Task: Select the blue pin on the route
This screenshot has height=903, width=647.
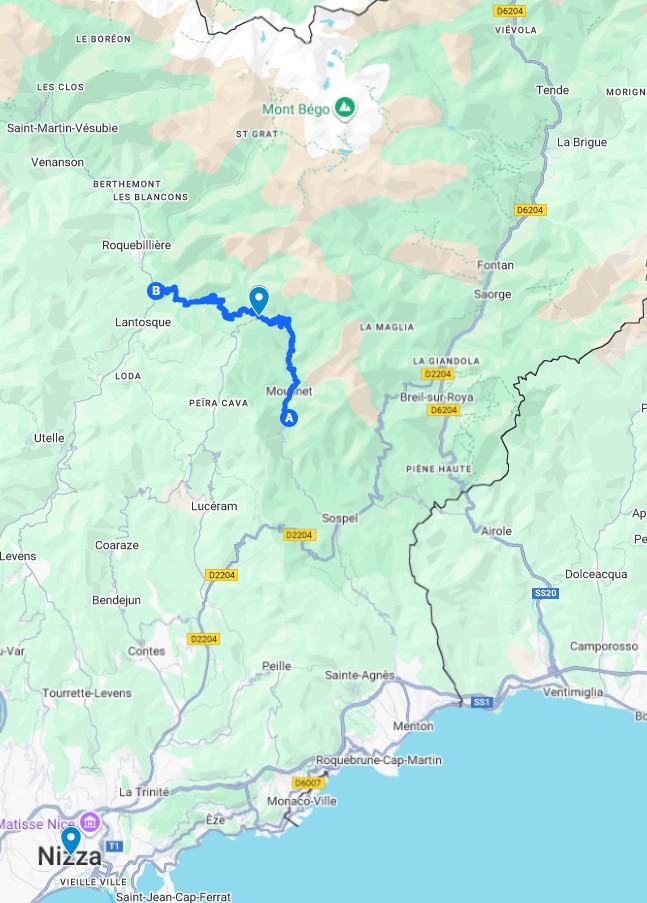Action: coord(259,300)
